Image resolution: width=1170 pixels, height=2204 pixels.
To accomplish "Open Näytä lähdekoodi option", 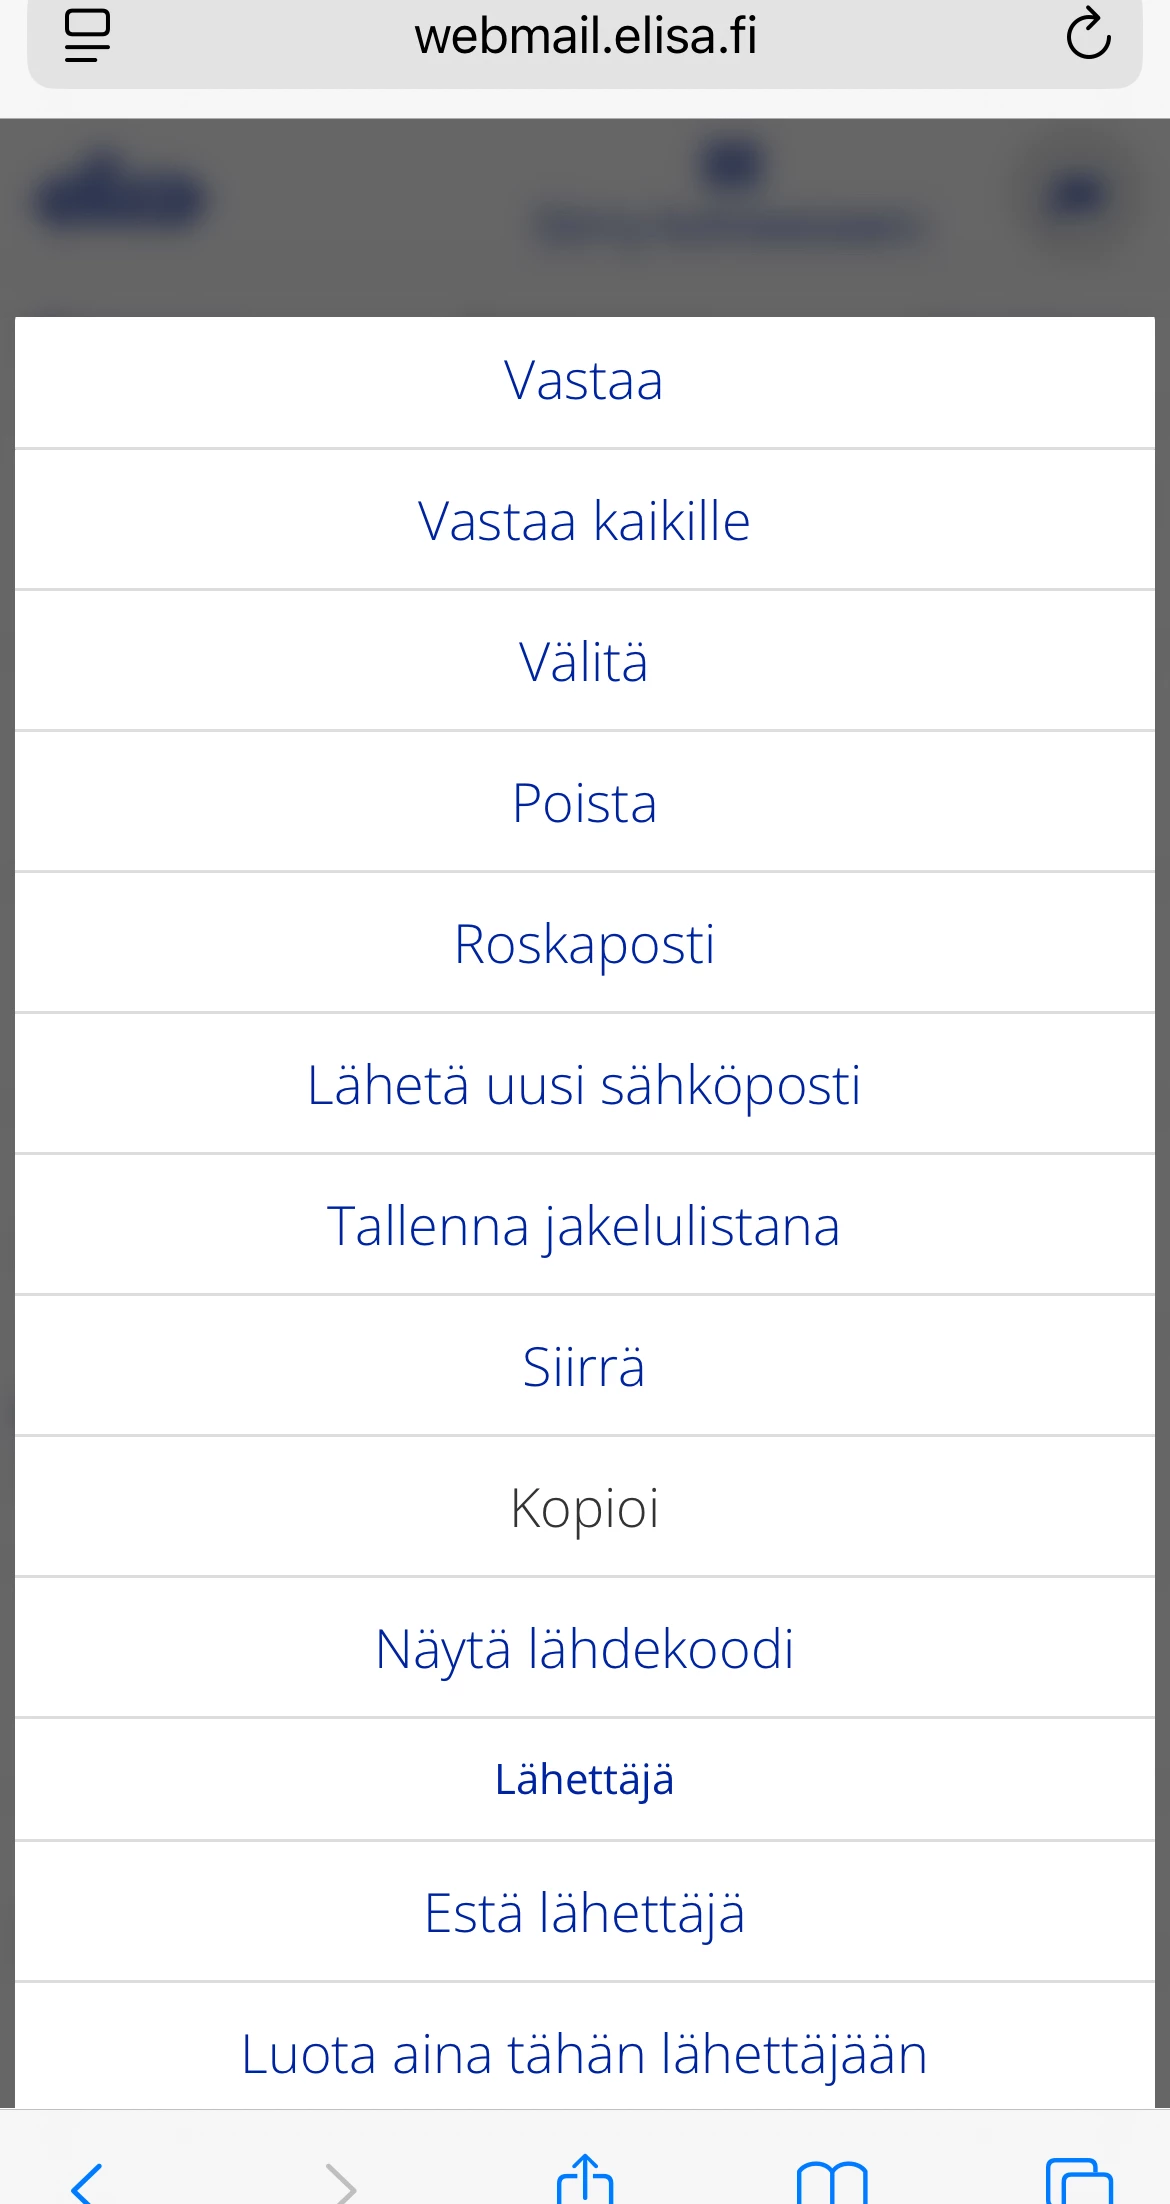I will click(584, 1649).
